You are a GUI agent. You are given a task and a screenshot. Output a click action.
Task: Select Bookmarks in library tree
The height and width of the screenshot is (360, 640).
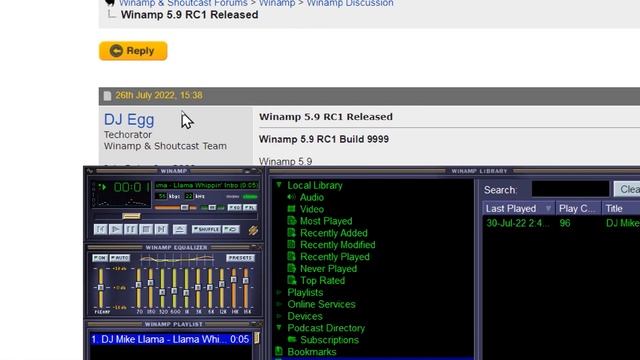pos(312,351)
